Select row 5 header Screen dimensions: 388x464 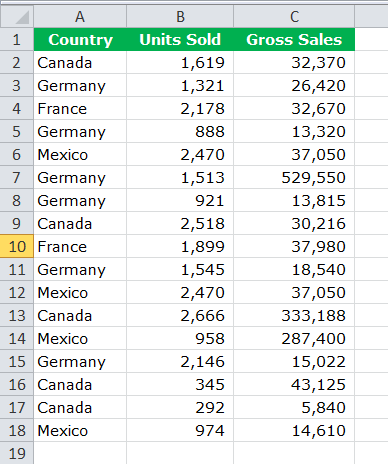17,131
